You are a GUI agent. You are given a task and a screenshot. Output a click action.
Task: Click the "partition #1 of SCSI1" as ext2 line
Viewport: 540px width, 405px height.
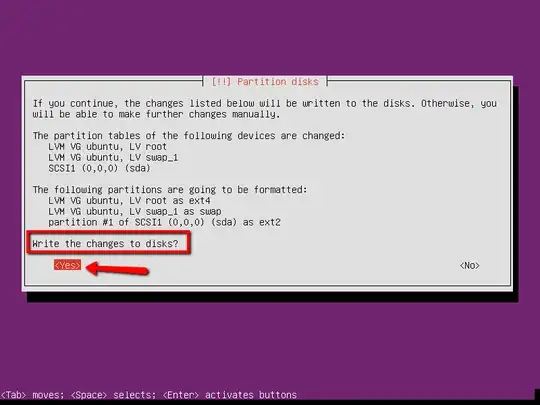164,222
